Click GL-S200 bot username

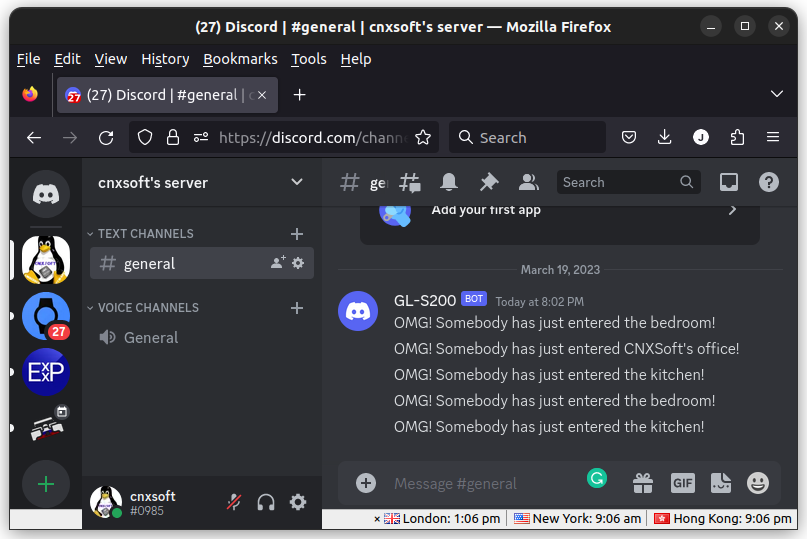425,300
